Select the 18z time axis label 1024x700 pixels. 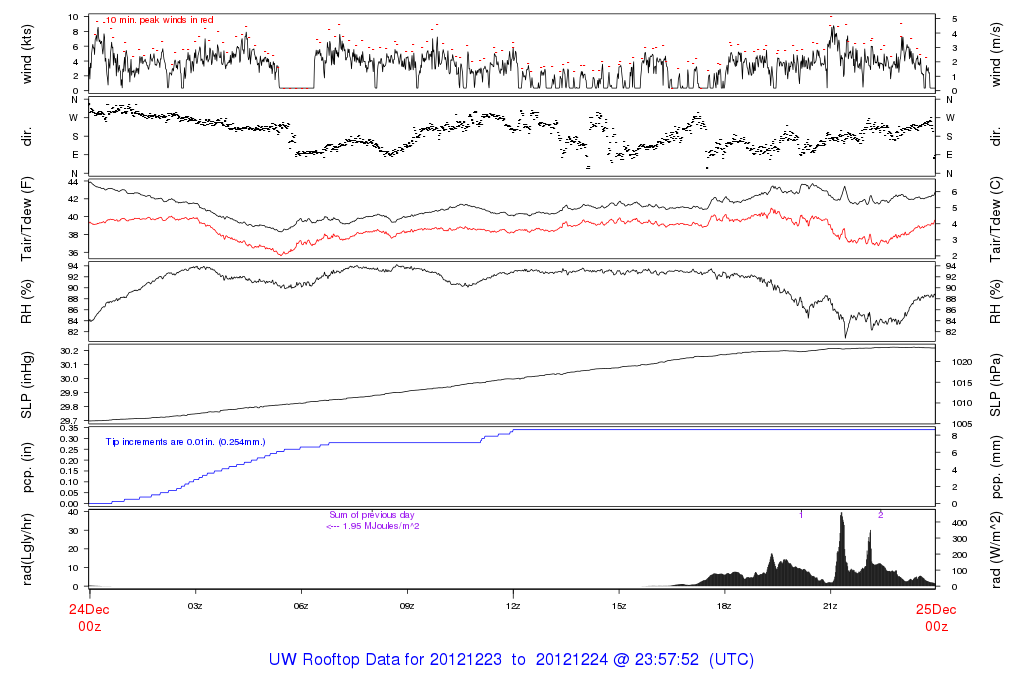[724, 606]
